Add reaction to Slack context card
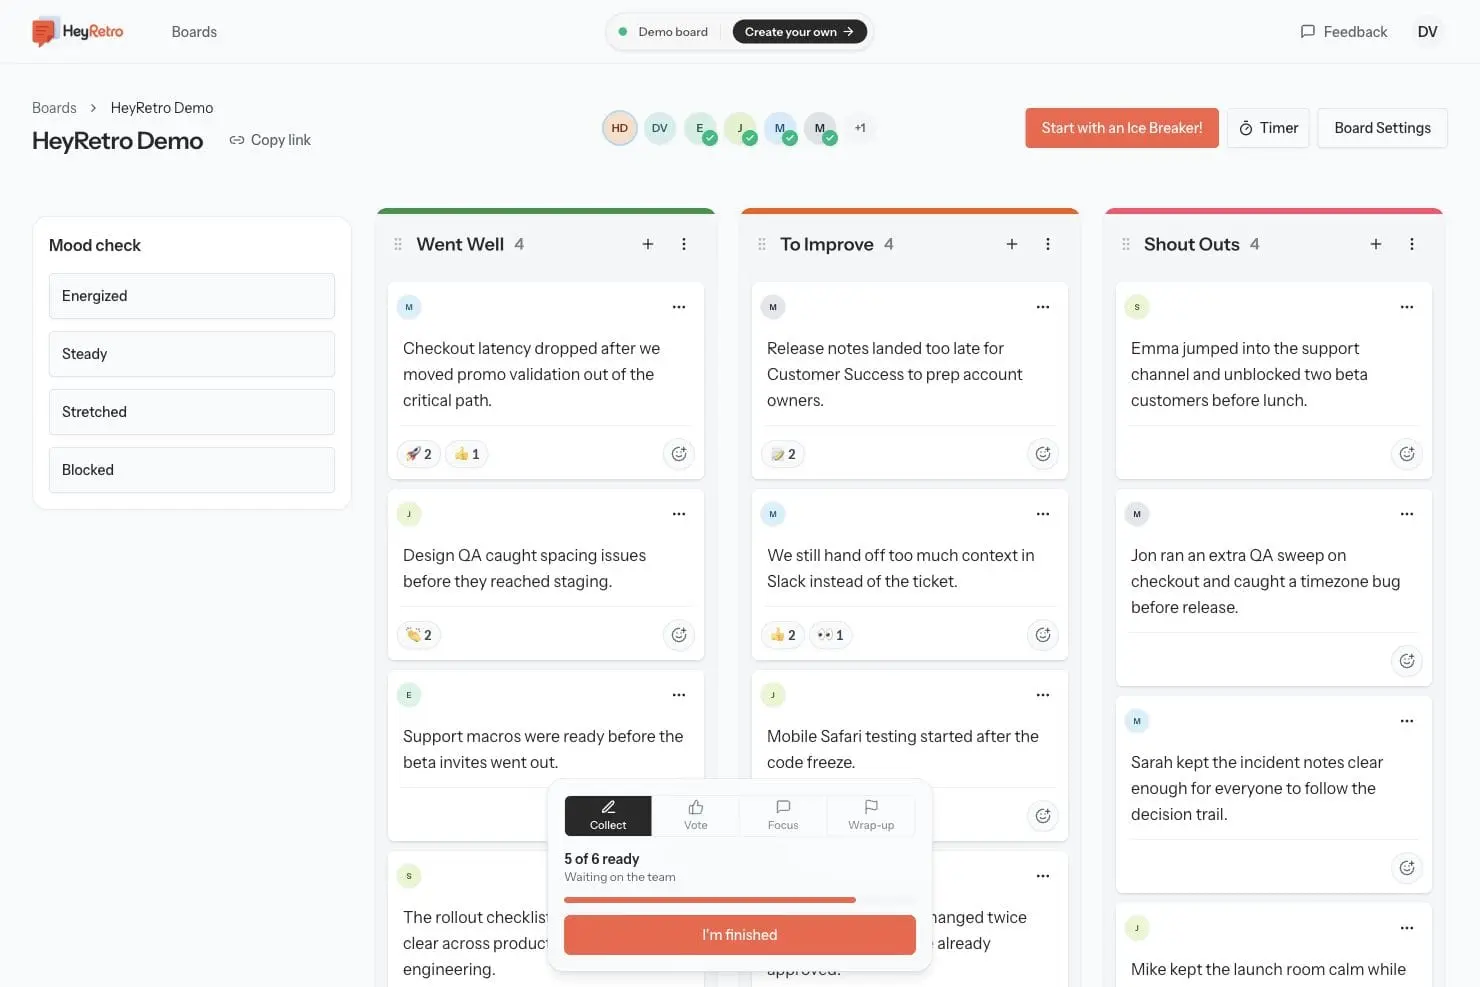Image resolution: width=1480 pixels, height=987 pixels. 1043,635
